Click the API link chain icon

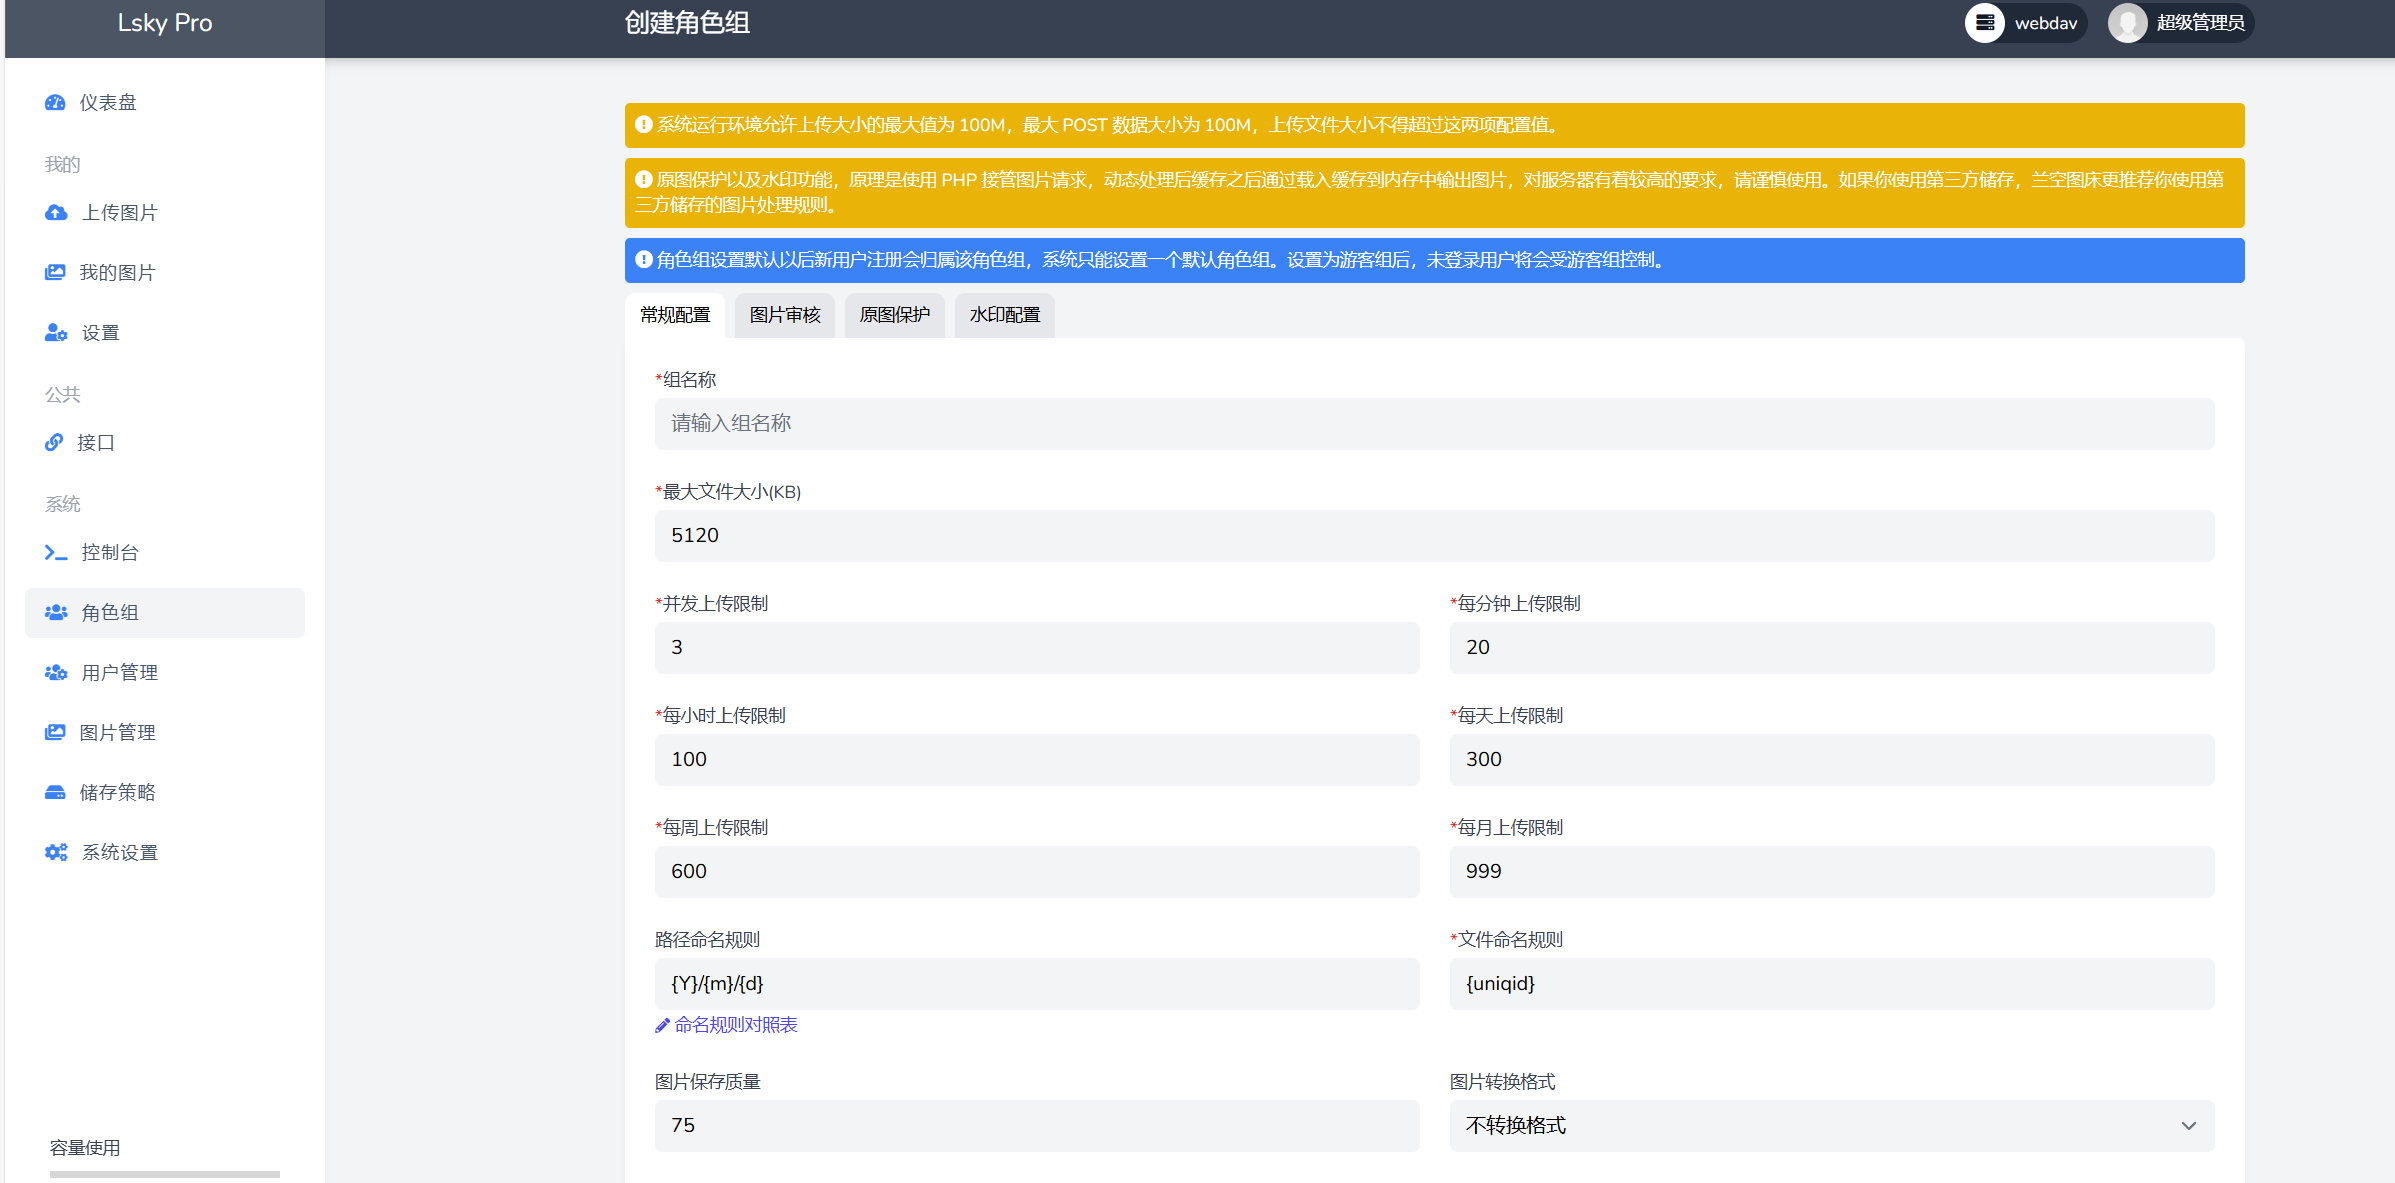[x=54, y=443]
